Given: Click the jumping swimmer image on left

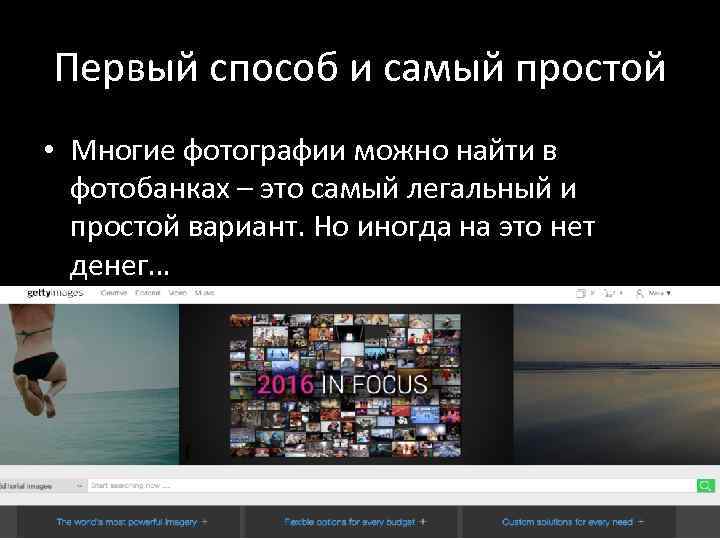Looking at the screenshot, I should [x=90, y=384].
